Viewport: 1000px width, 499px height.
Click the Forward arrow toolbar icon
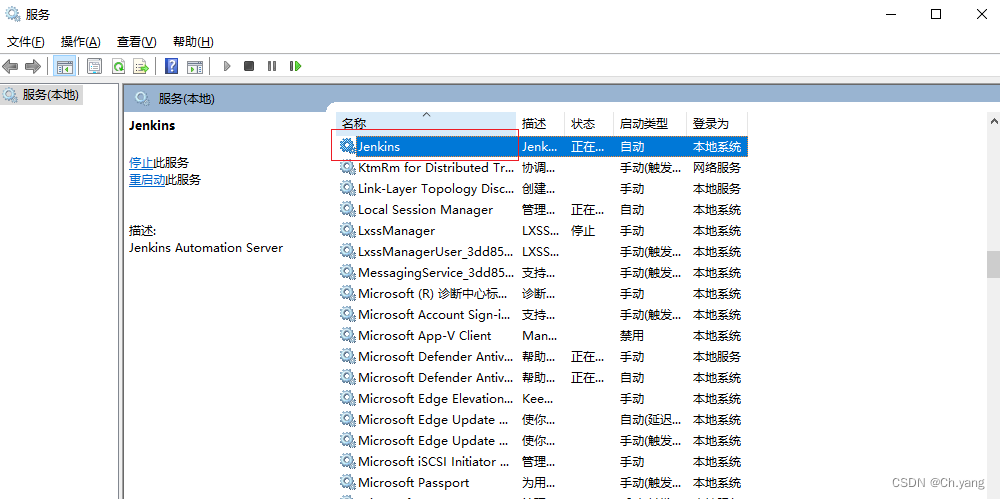(x=33, y=66)
